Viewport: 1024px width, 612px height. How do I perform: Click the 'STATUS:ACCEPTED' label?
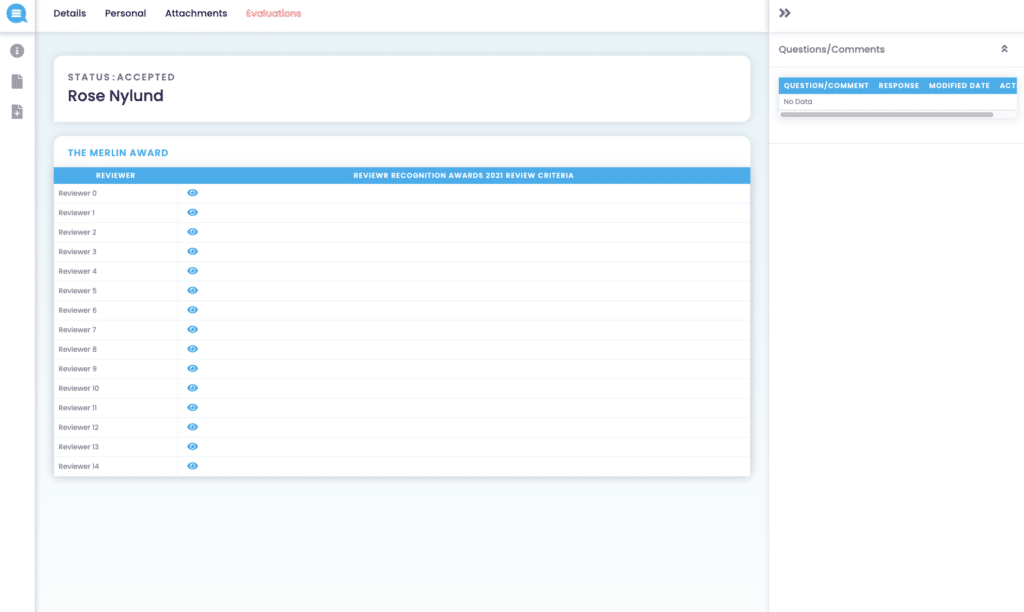121,77
